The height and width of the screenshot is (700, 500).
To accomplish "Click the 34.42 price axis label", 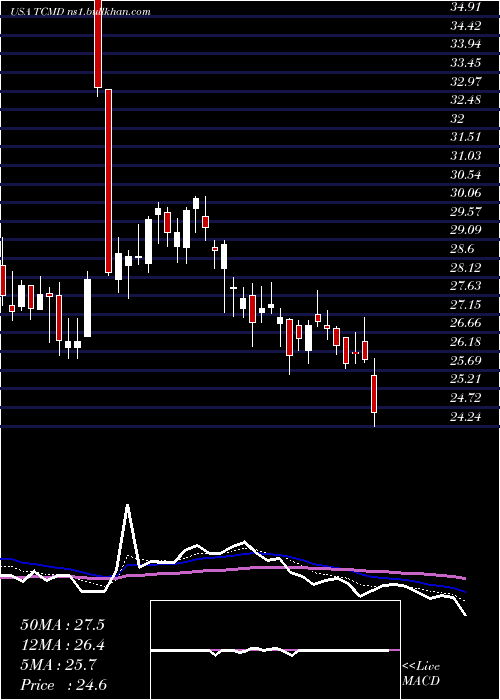I will click(465, 25).
